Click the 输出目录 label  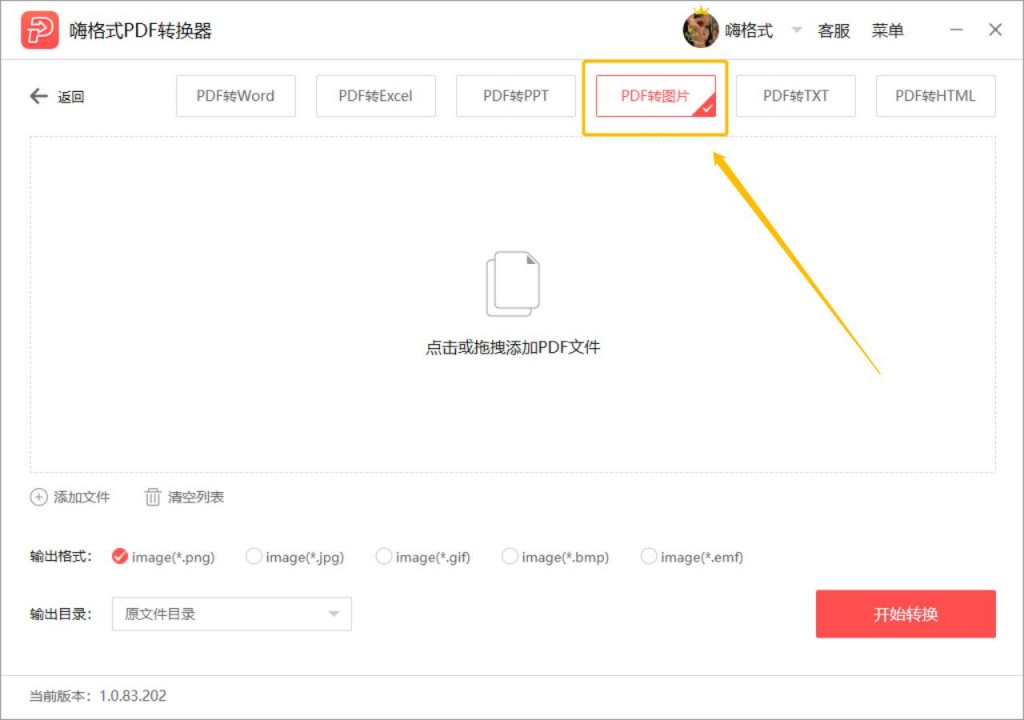tap(61, 614)
